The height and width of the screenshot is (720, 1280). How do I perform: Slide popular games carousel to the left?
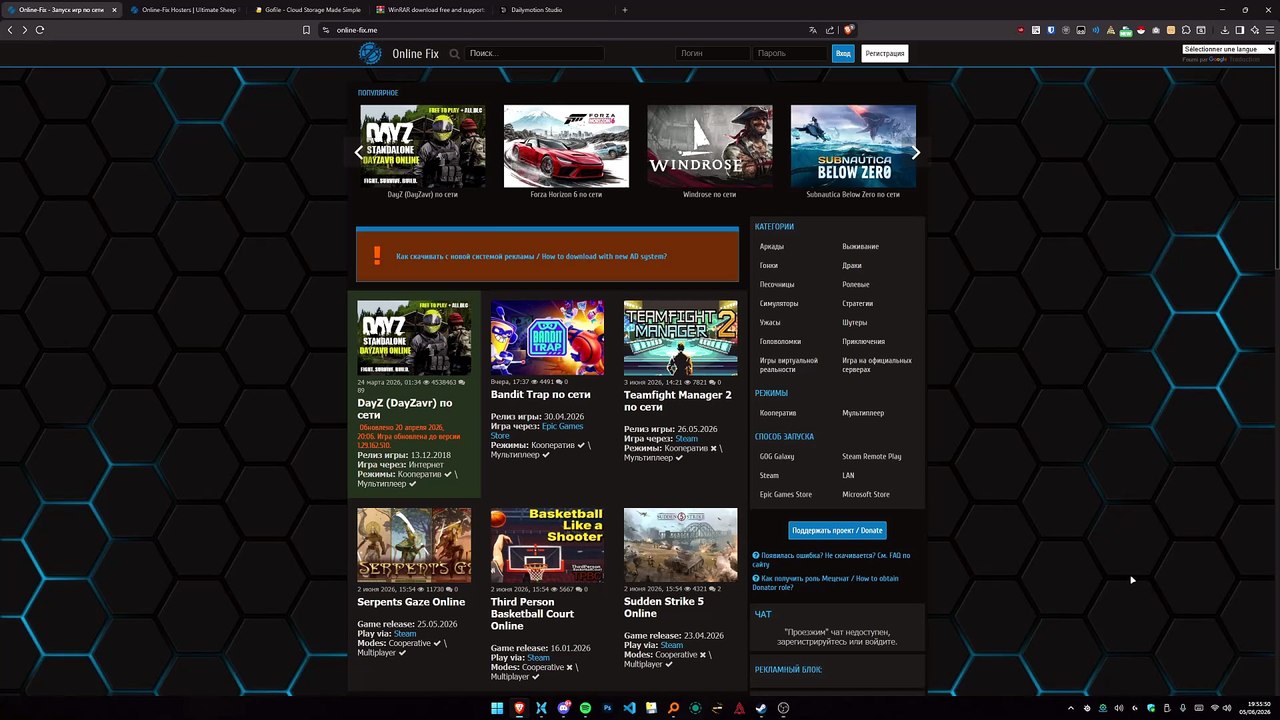(x=359, y=153)
